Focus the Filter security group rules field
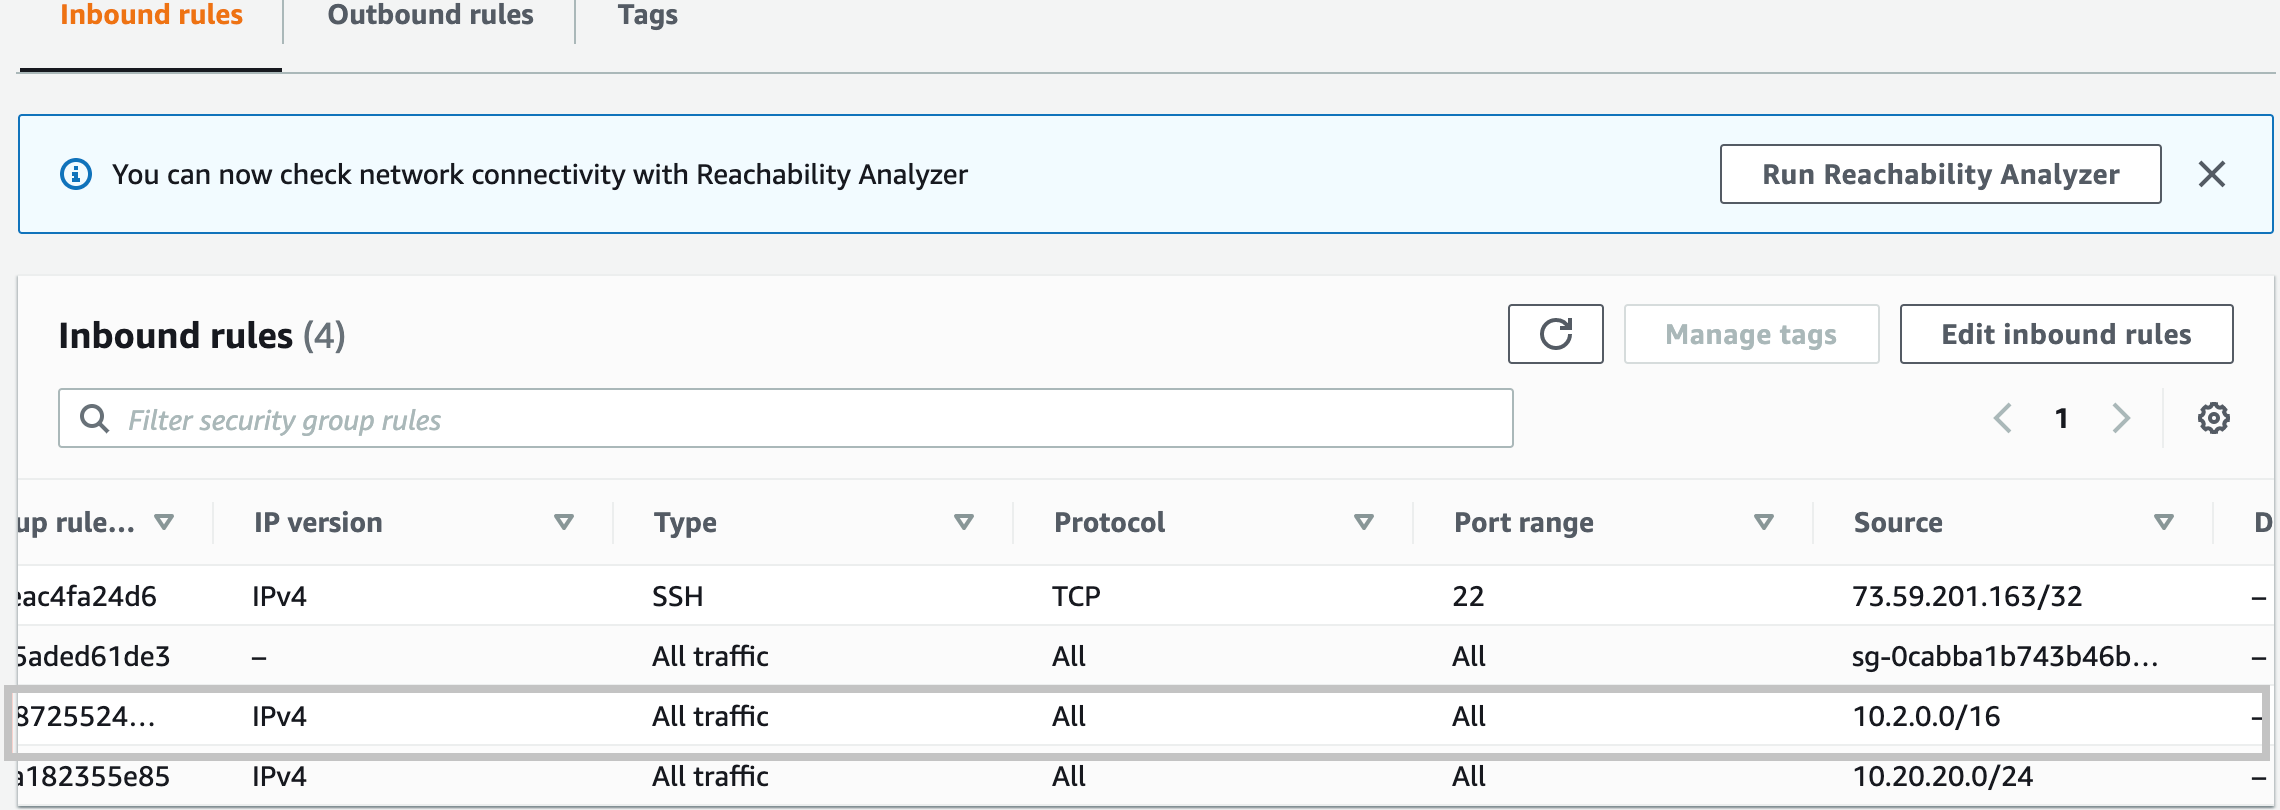The height and width of the screenshot is (810, 2280). tap(800, 419)
